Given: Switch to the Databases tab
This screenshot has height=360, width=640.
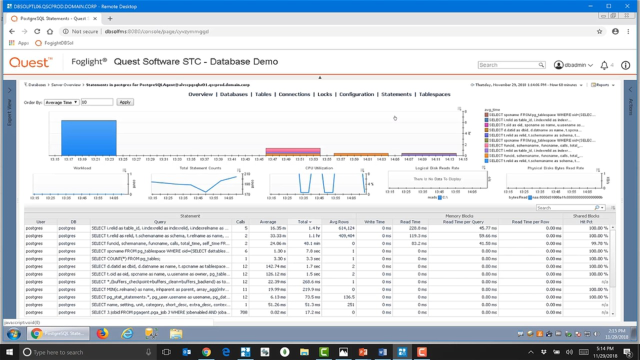Looking at the screenshot, I should 234,94.
